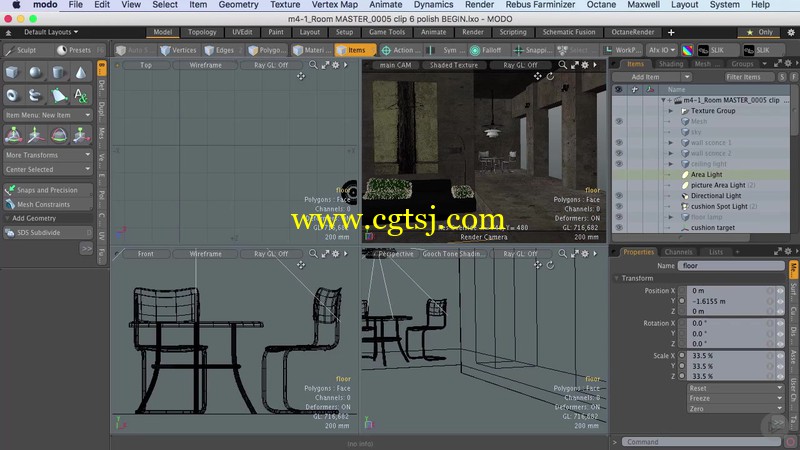The height and width of the screenshot is (450, 800).
Task: Maximize the main CAM viewport
Action: (574, 65)
